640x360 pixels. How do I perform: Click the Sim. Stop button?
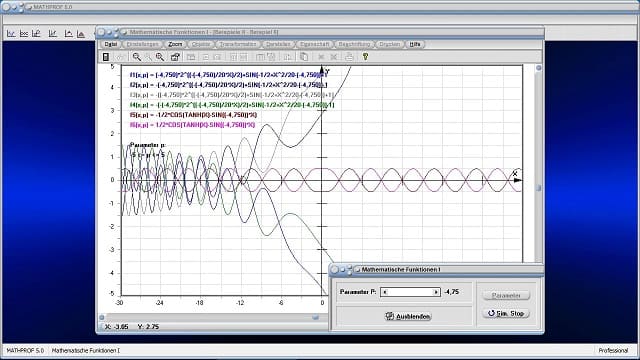pyautogui.click(x=506, y=313)
